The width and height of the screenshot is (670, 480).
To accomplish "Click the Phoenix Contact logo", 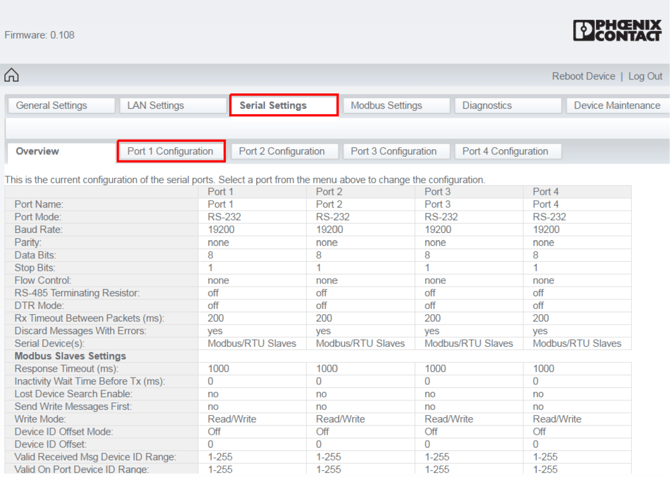I will 616,31.
